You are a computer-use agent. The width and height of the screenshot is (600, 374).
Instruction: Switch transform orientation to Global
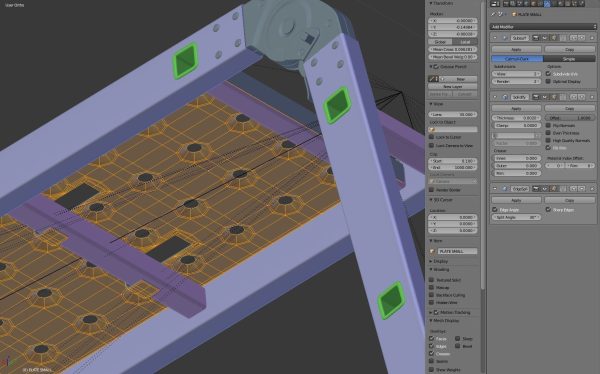(x=440, y=42)
